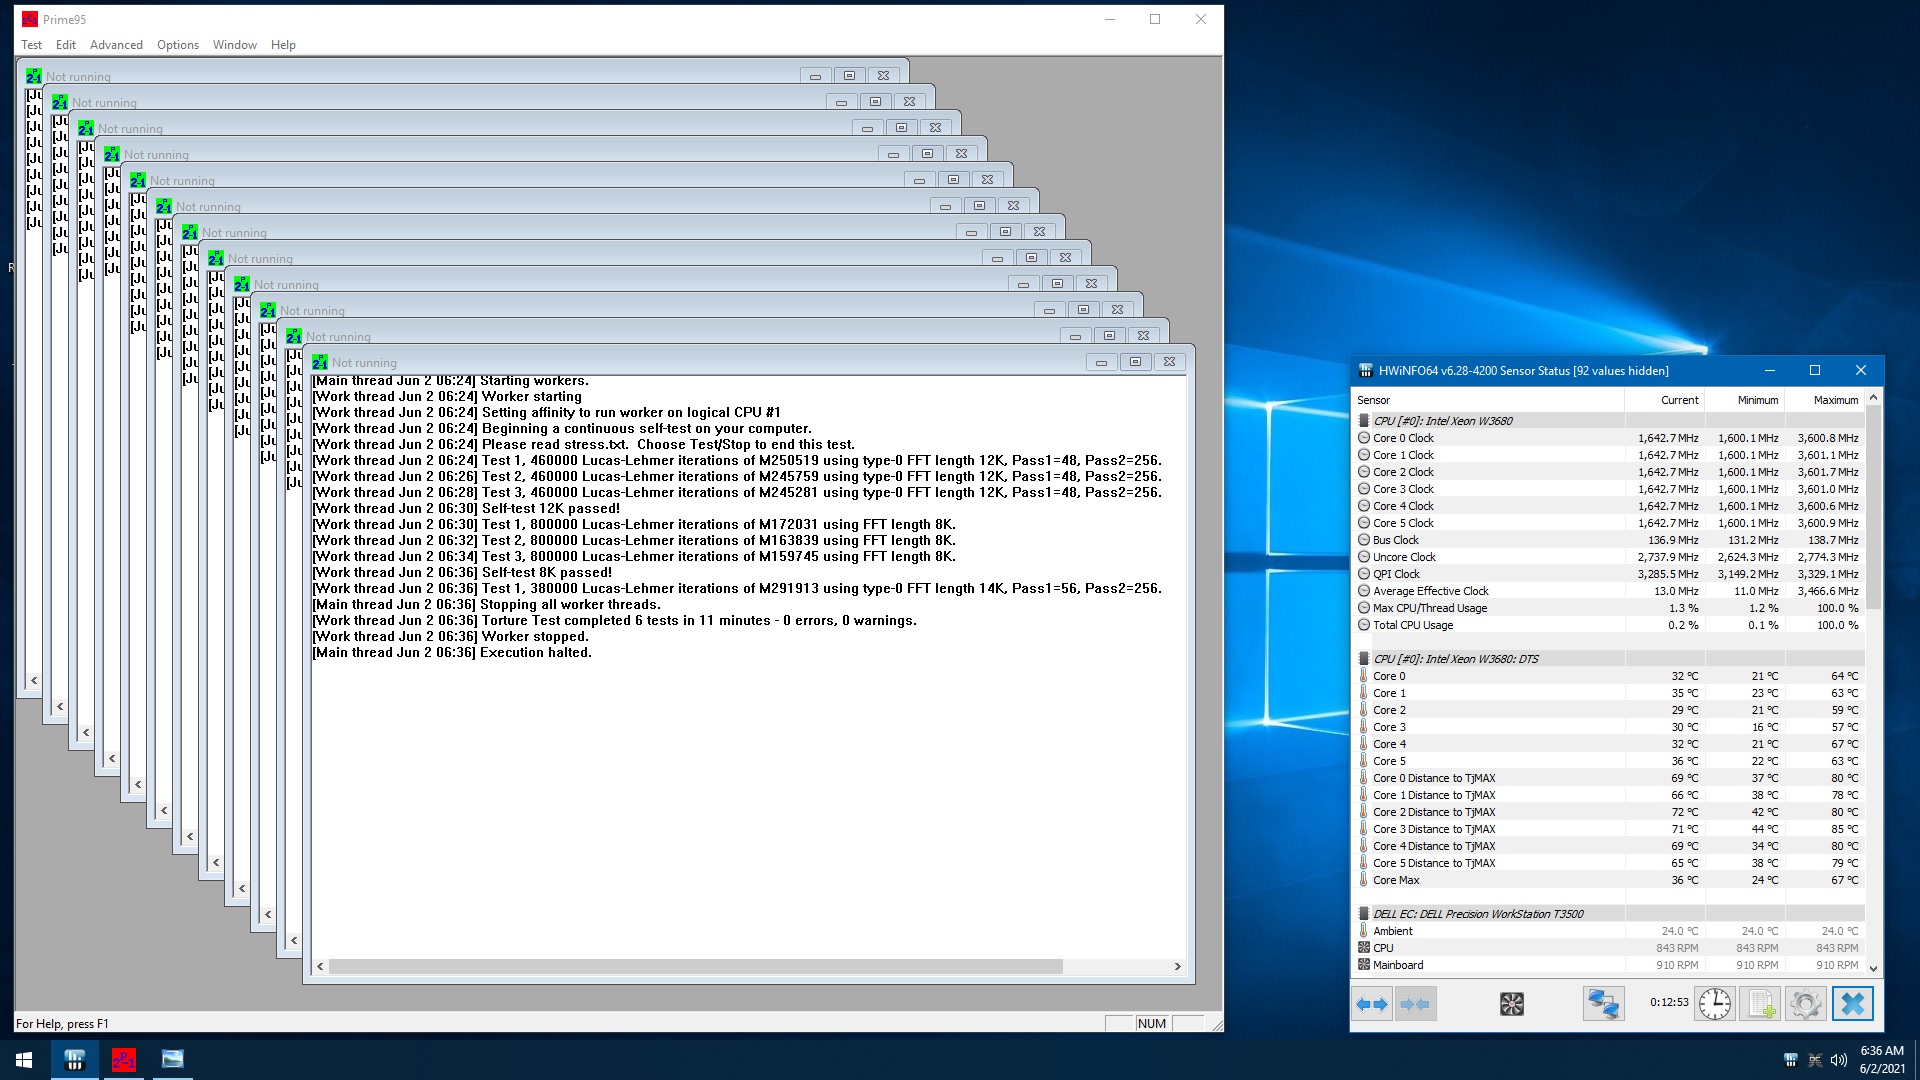Click topmost background 'Not running' worker title

[78, 77]
